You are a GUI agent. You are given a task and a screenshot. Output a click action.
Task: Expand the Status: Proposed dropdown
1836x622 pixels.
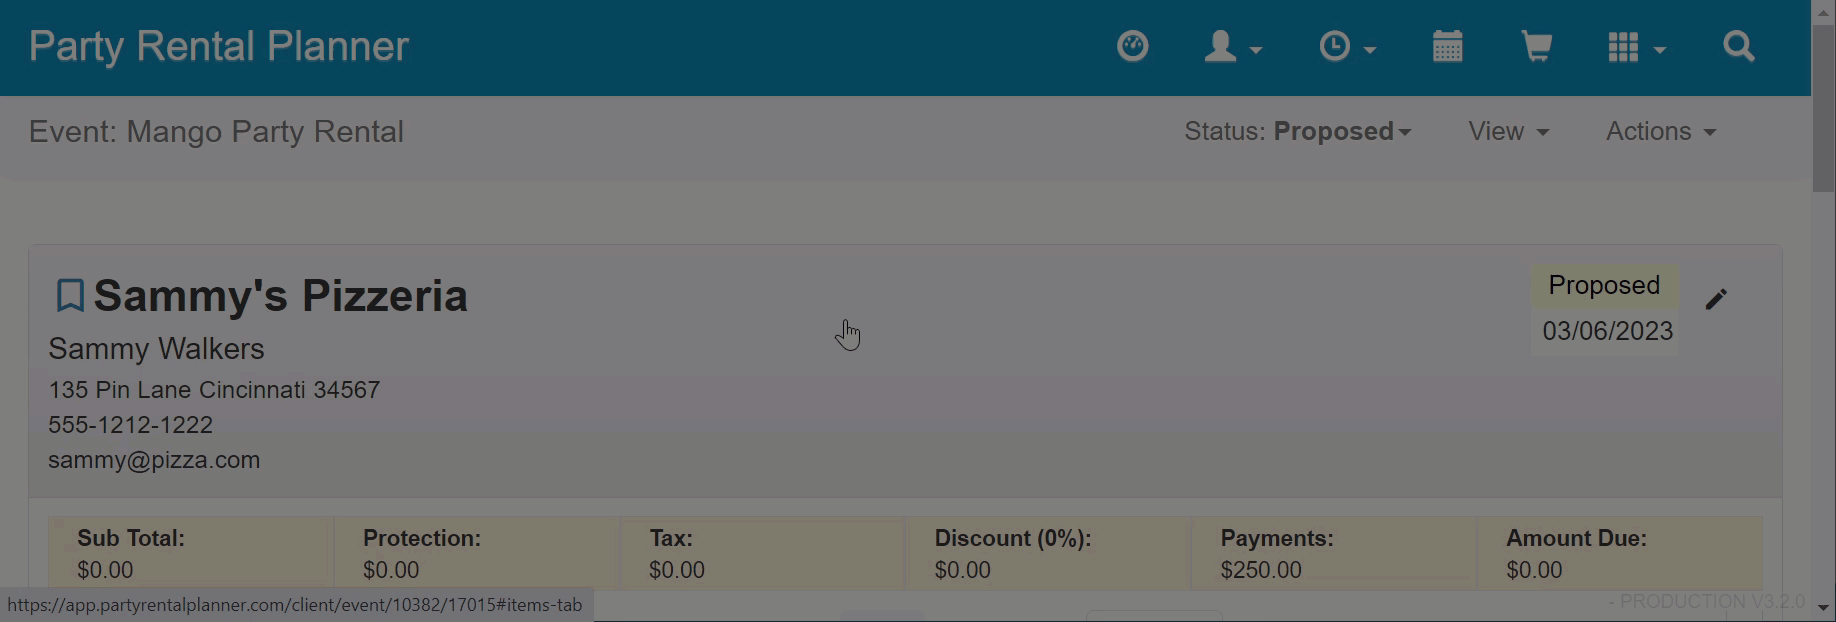click(x=1297, y=132)
